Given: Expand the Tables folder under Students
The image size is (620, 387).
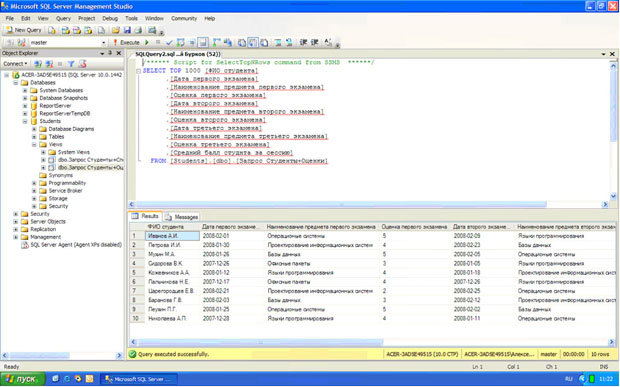Looking at the screenshot, I should pos(34,137).
